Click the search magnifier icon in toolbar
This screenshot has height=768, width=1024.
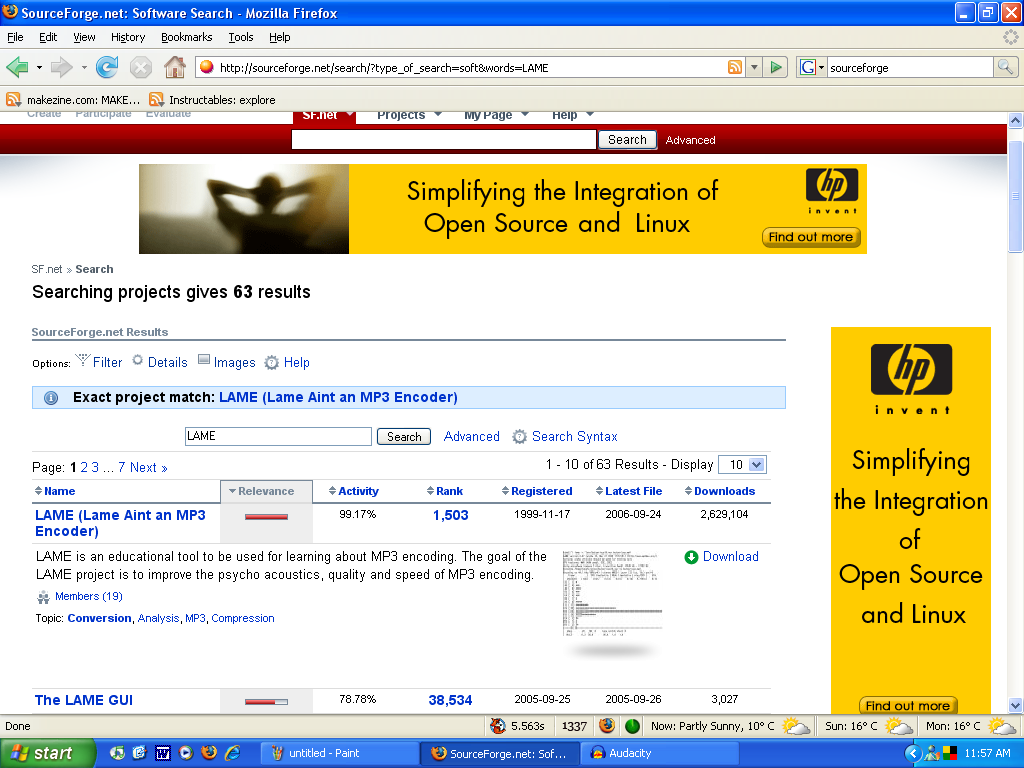1005,67
